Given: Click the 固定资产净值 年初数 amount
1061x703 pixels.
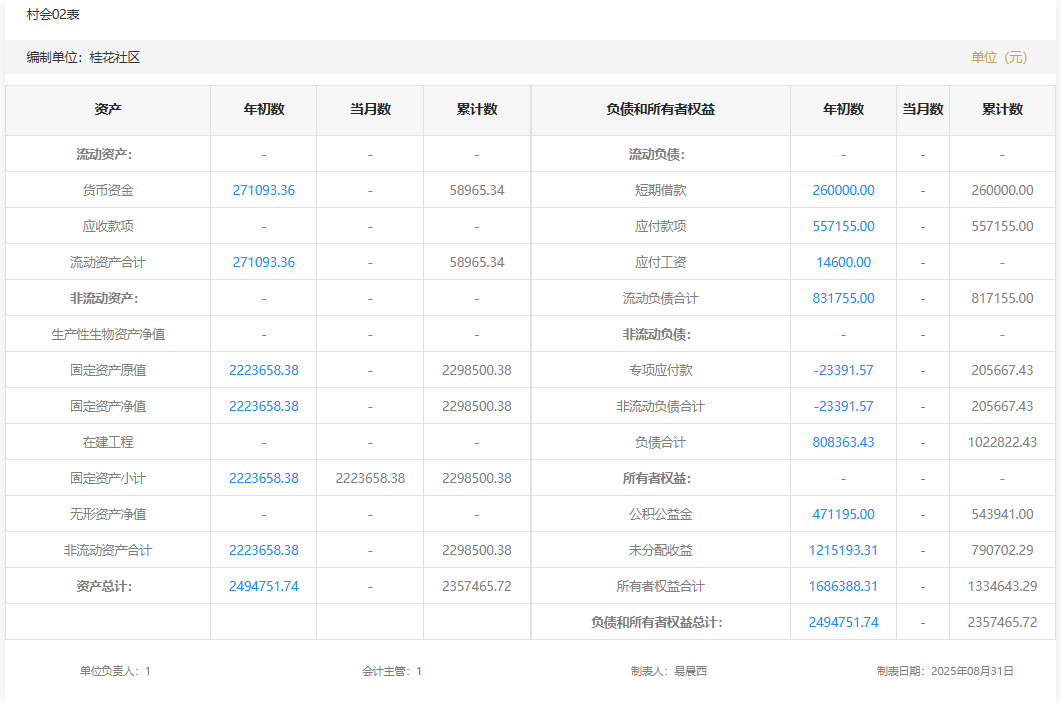Looking at the screenshot, I should (x=263, y=406).
